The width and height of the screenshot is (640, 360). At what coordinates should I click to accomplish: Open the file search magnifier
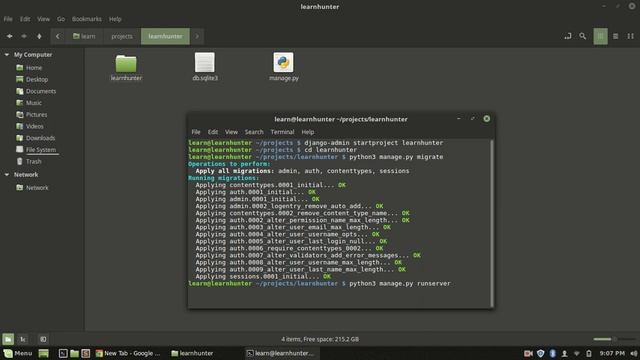tap(583, 36)
